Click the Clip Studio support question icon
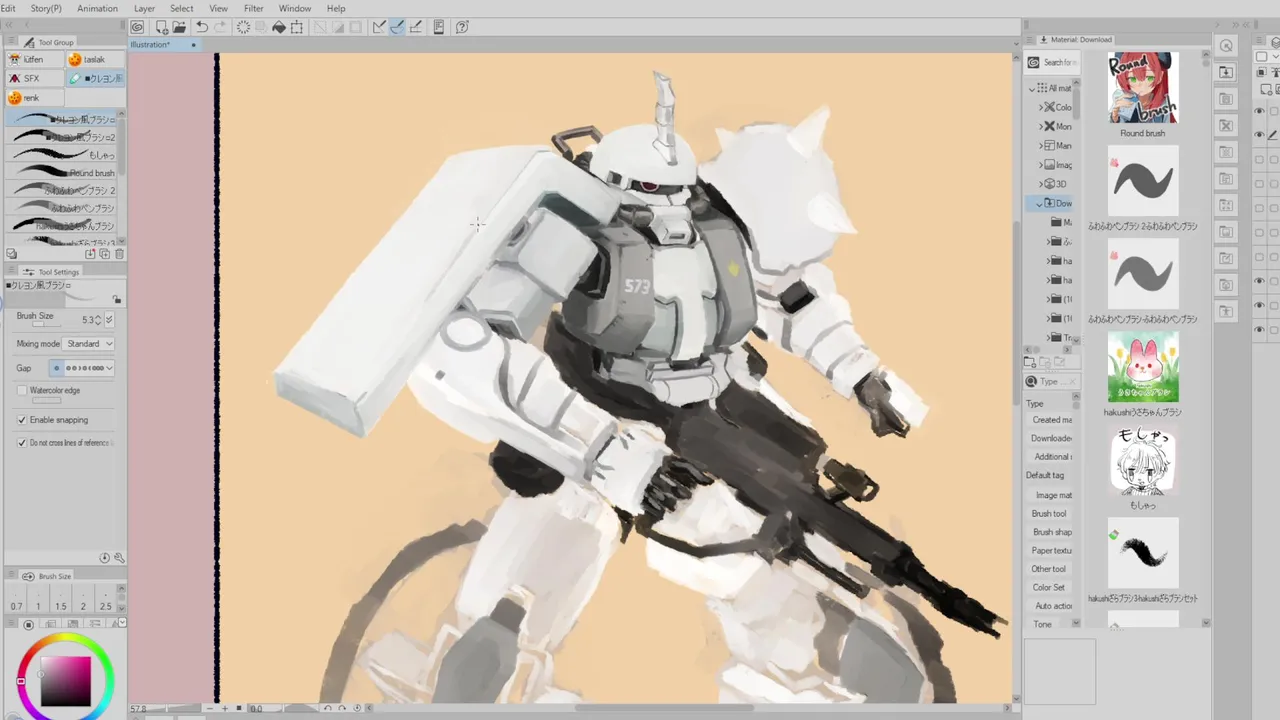This screenshot has height=720, width=1280. (x=462, y=27)
